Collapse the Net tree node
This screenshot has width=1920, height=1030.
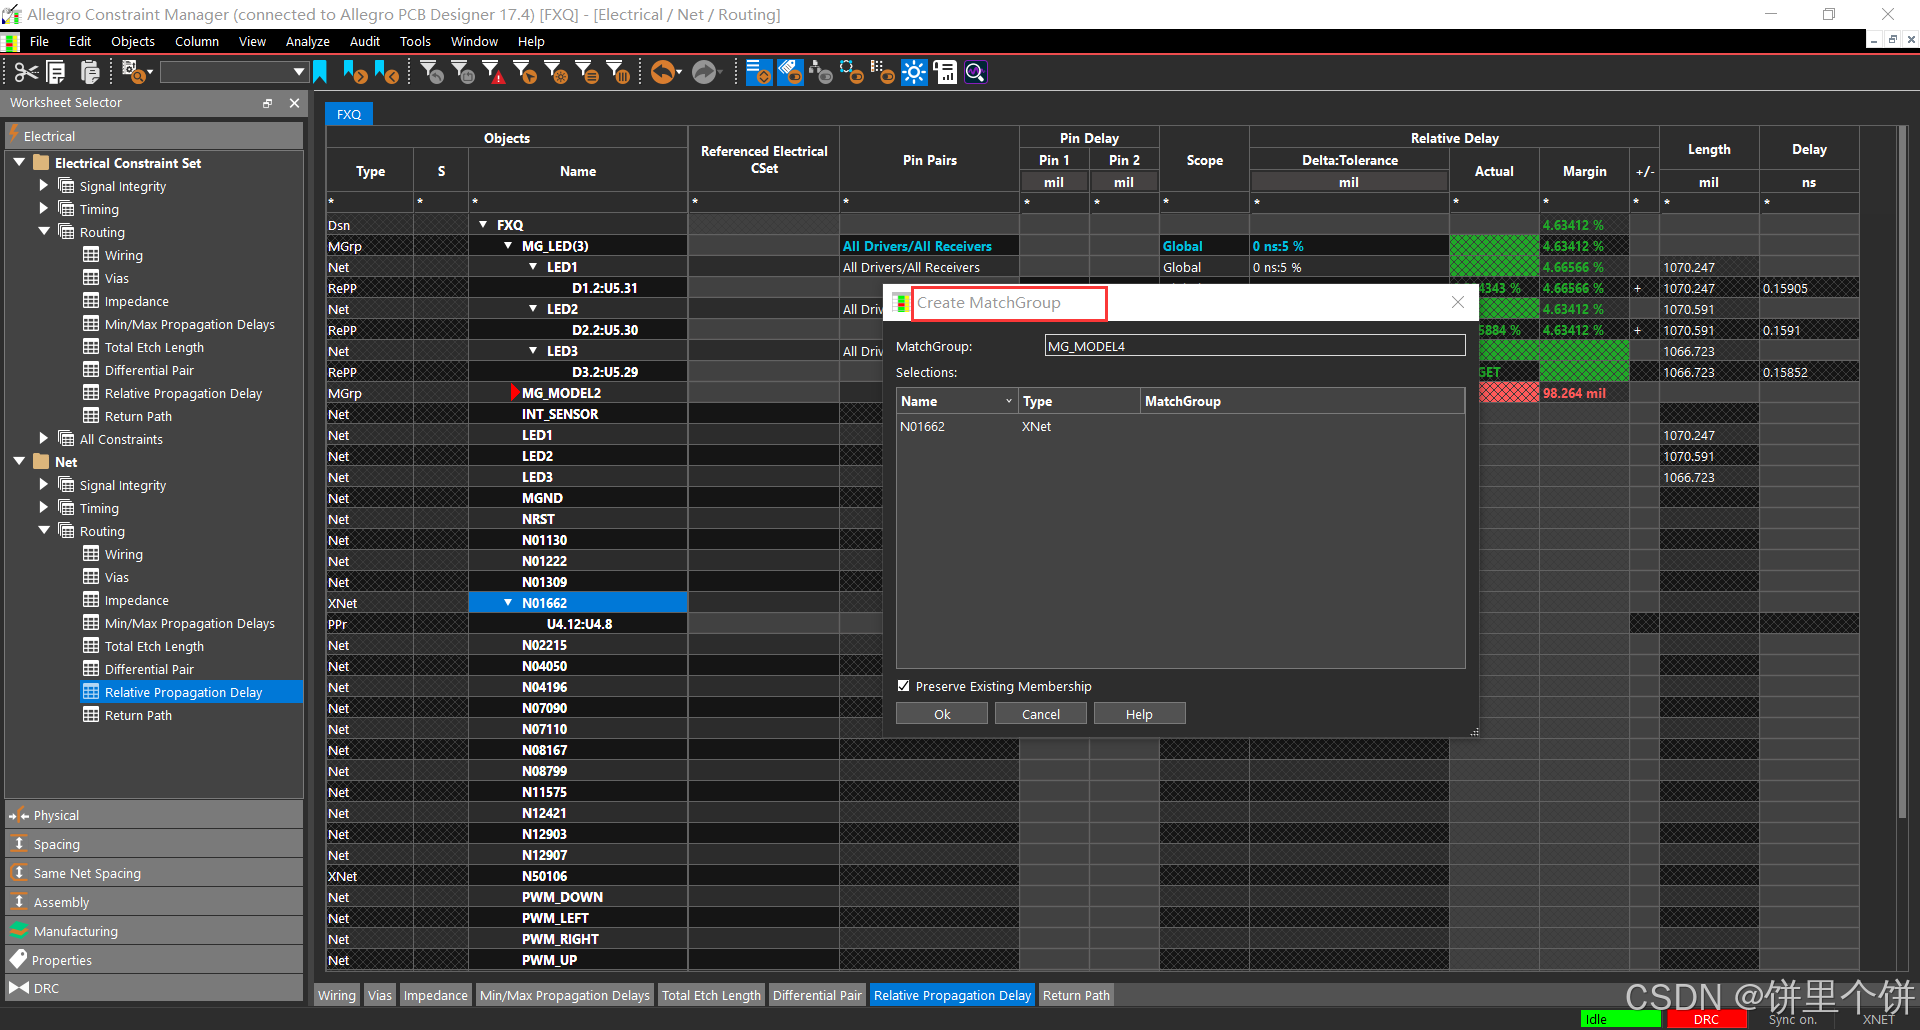click(19, 461)
